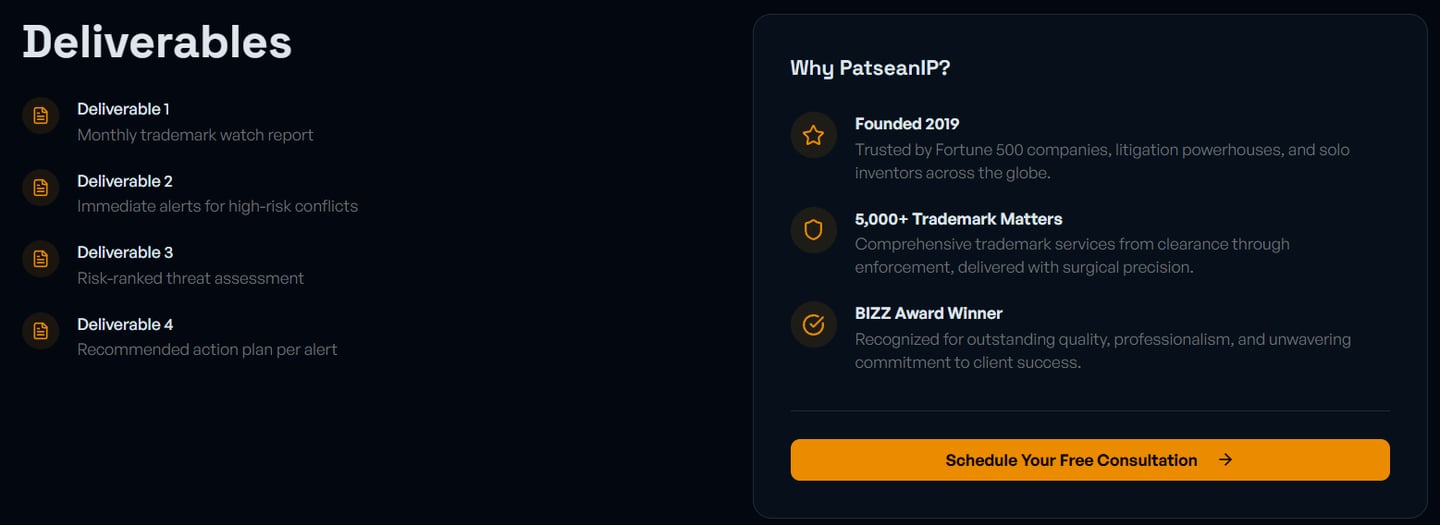Click the Founded 2019 title

(907, 124)
